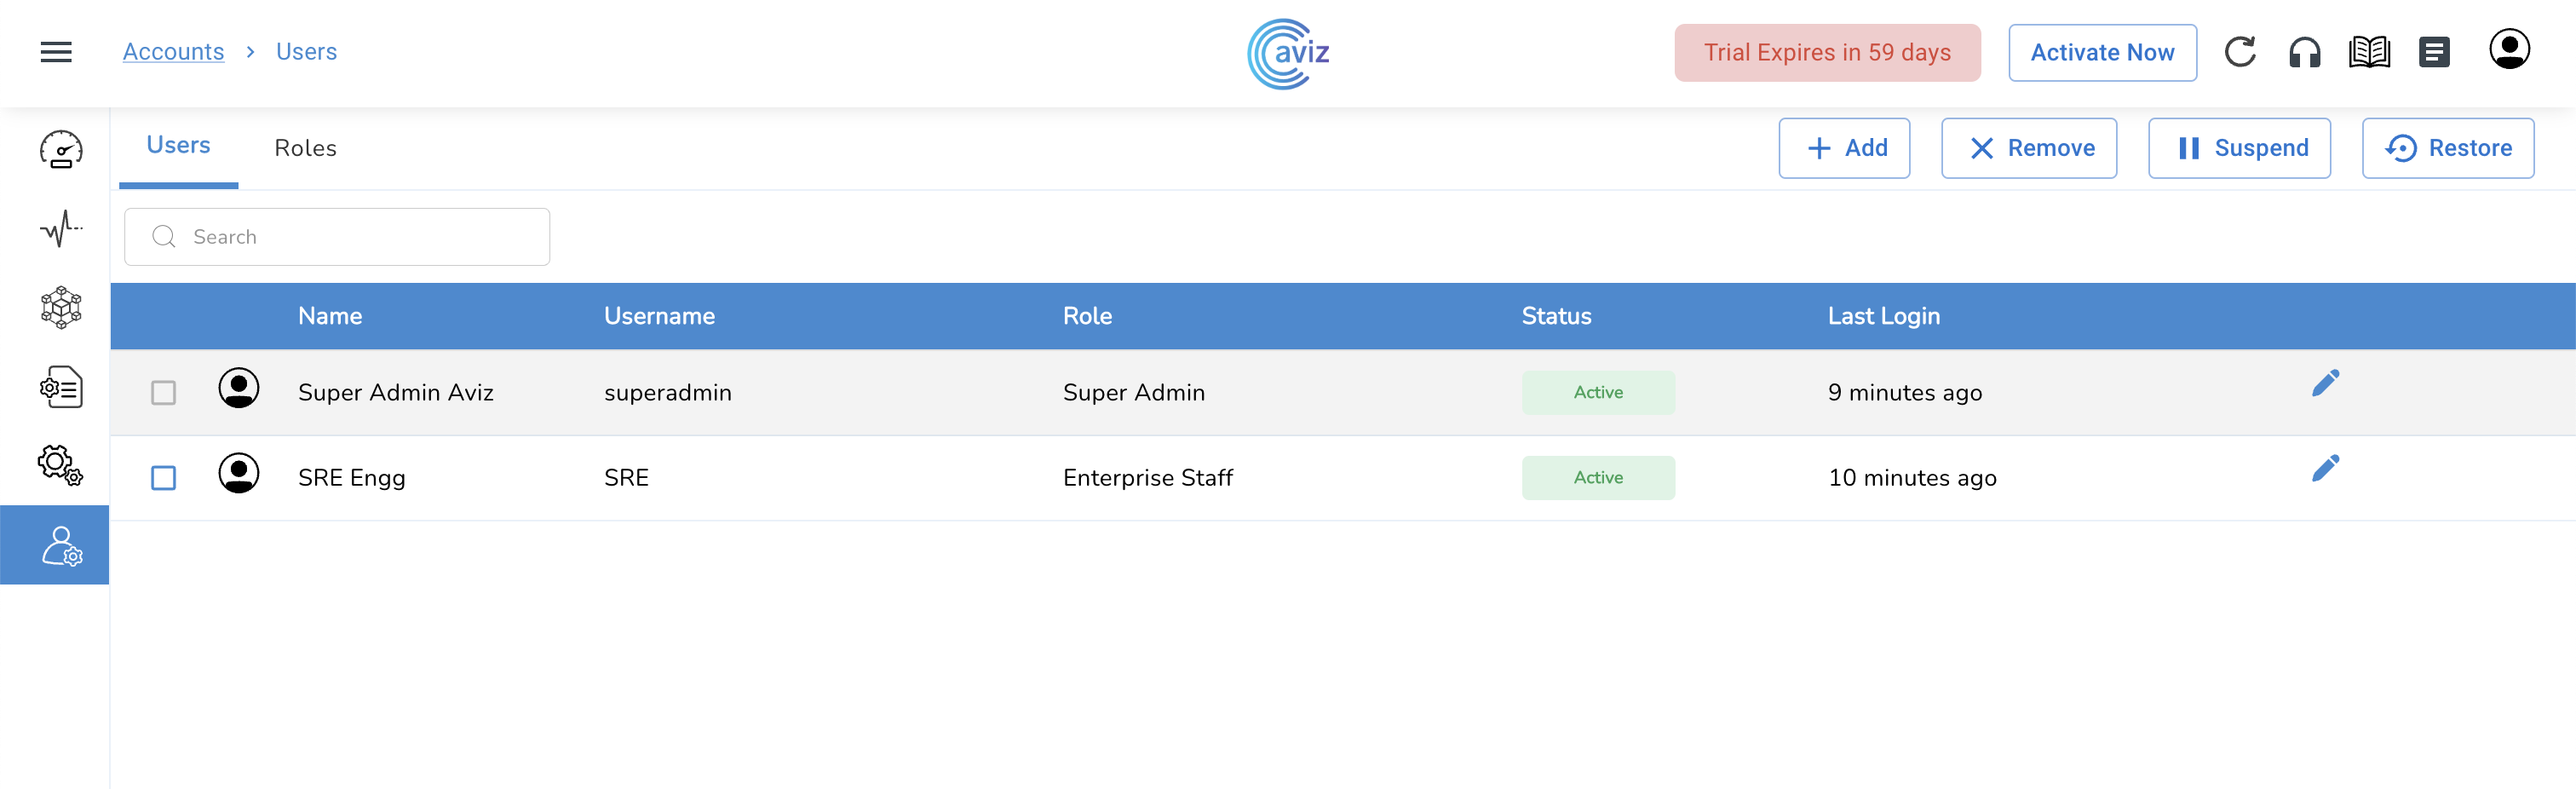Edit SRE Engg user with pencil icon
Screen dimensions: 2576x789
click(x=2325, y=468)
